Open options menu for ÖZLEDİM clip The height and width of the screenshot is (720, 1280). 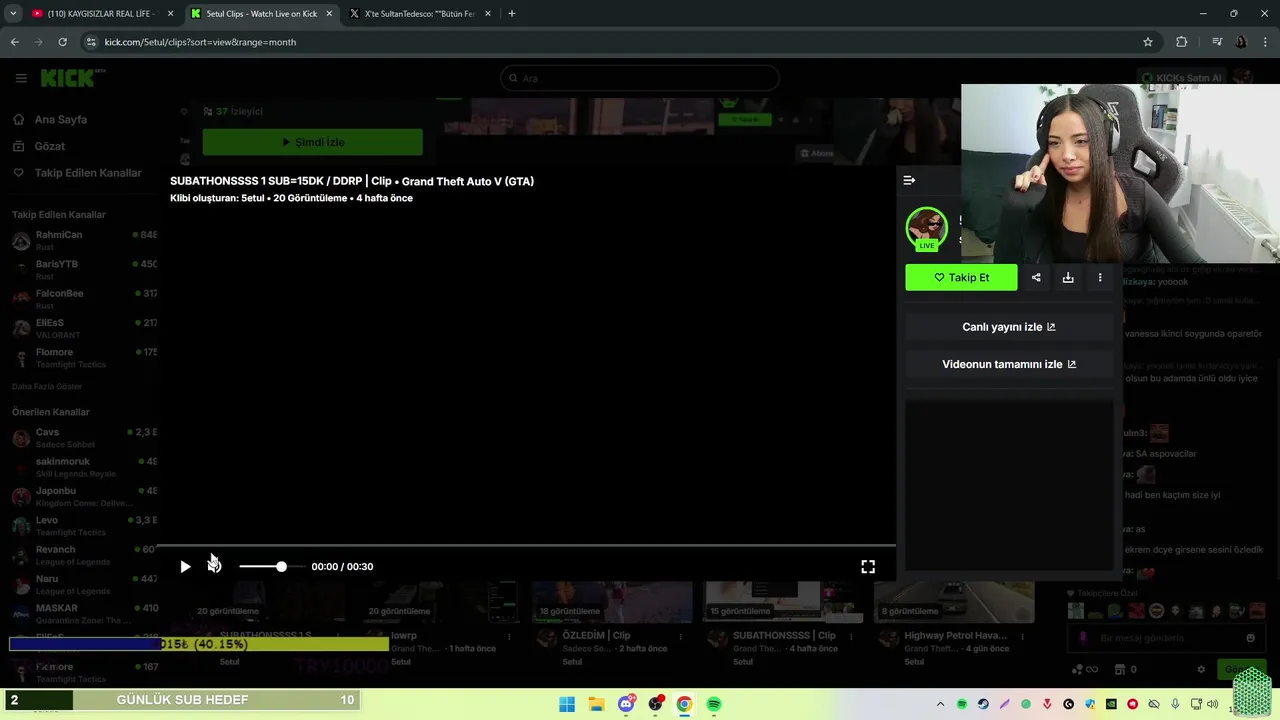point(680,636)
